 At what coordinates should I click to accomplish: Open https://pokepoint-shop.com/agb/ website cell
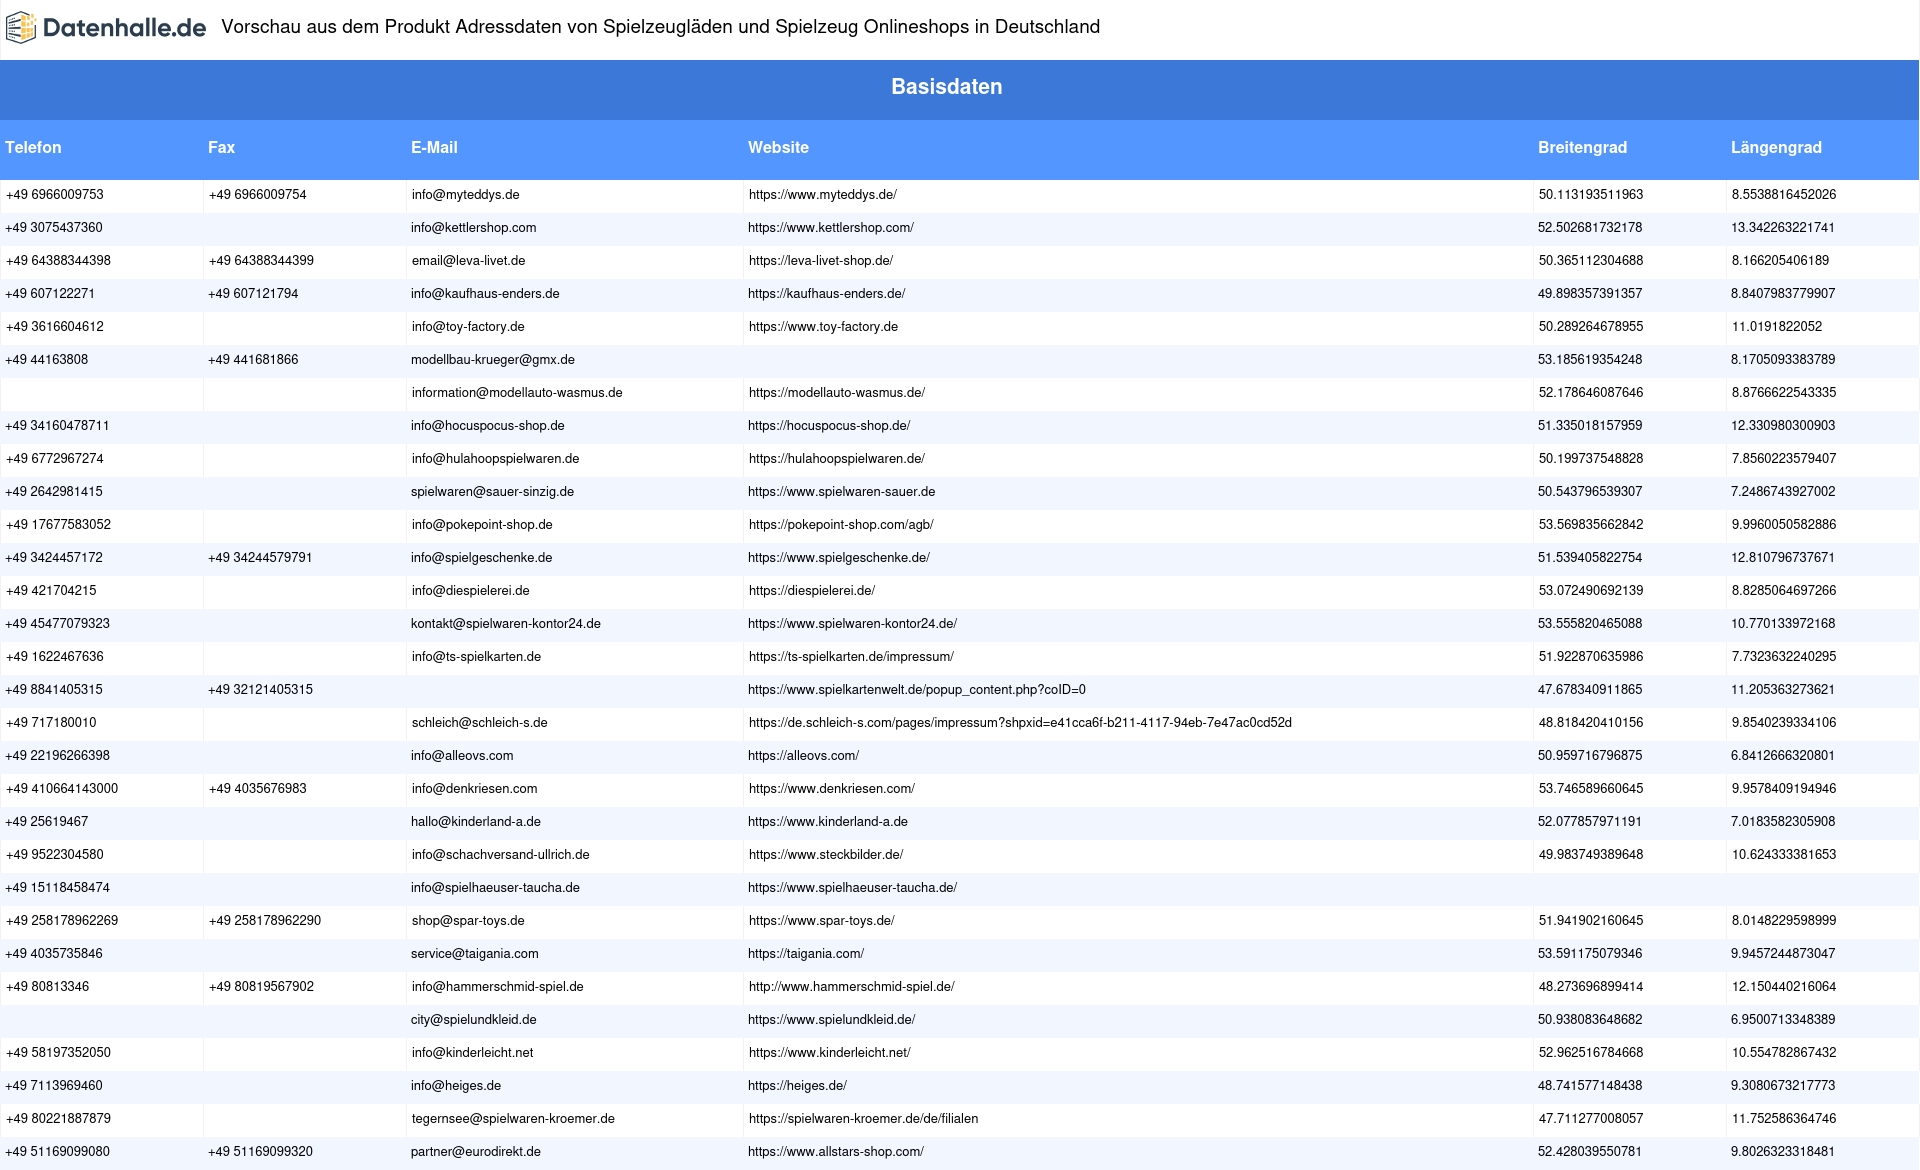pos(841,525)
